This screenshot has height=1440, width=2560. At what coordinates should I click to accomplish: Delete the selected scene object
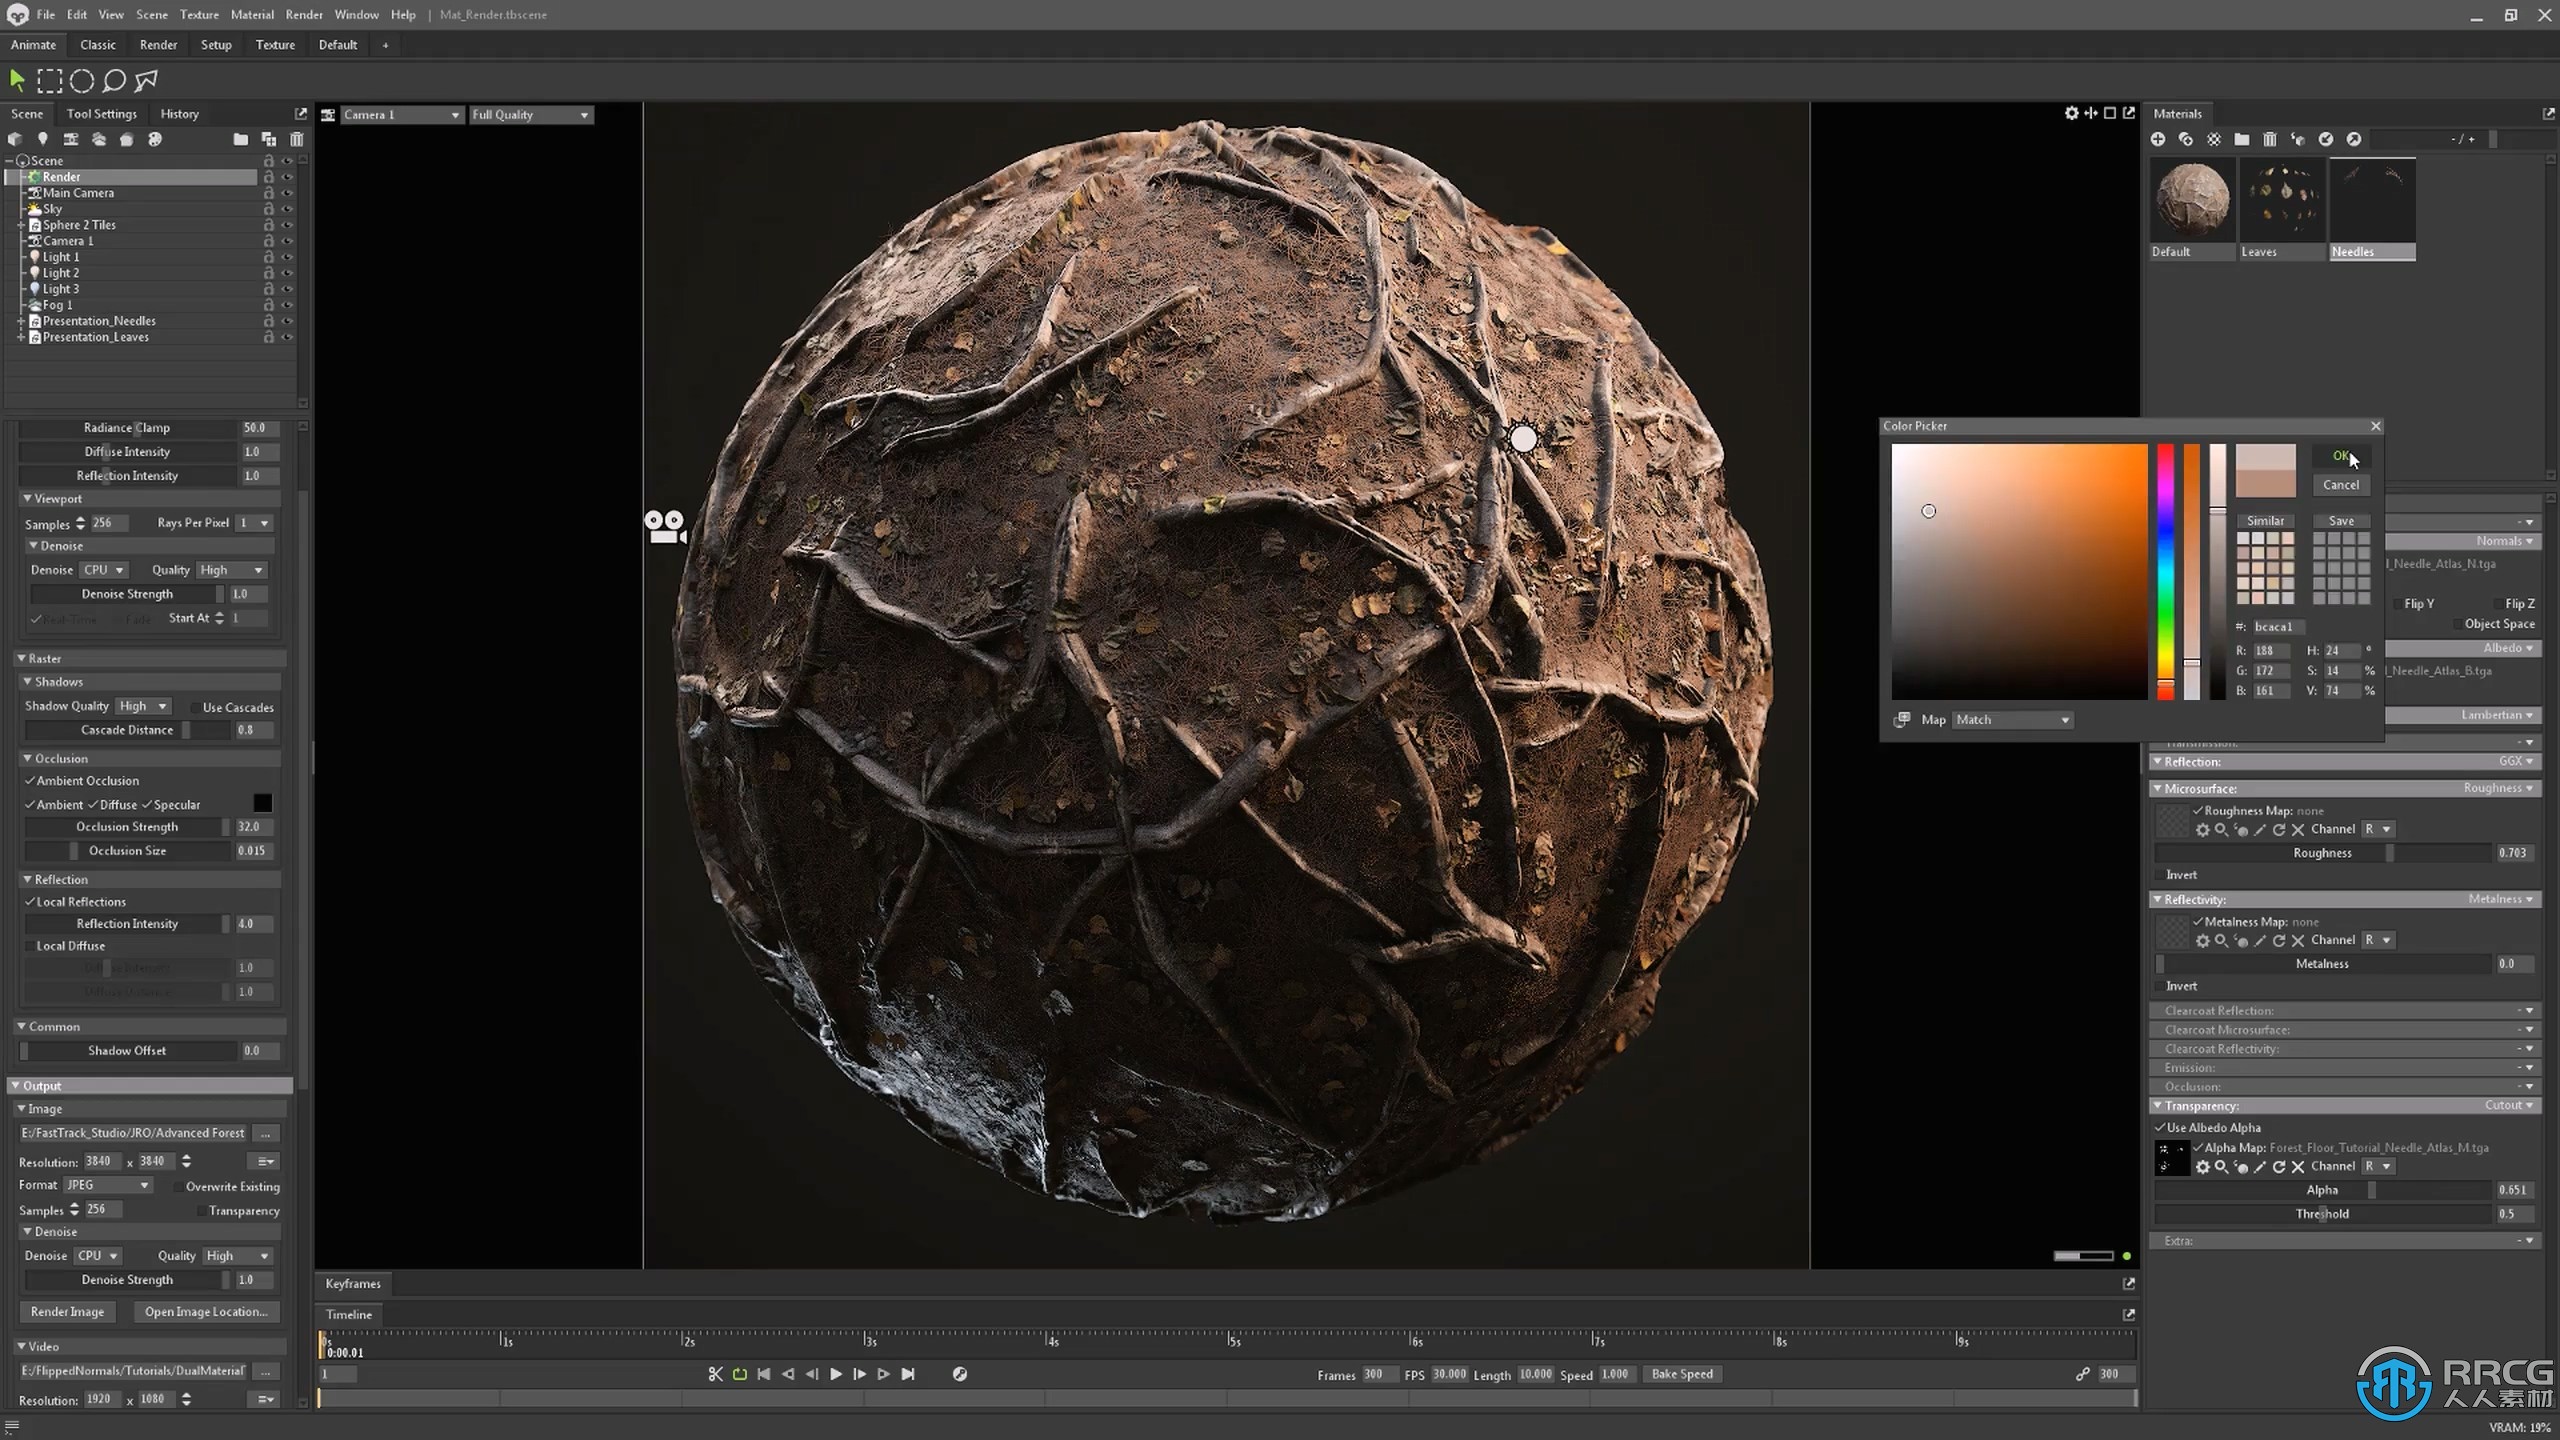(x=296, y=139)
